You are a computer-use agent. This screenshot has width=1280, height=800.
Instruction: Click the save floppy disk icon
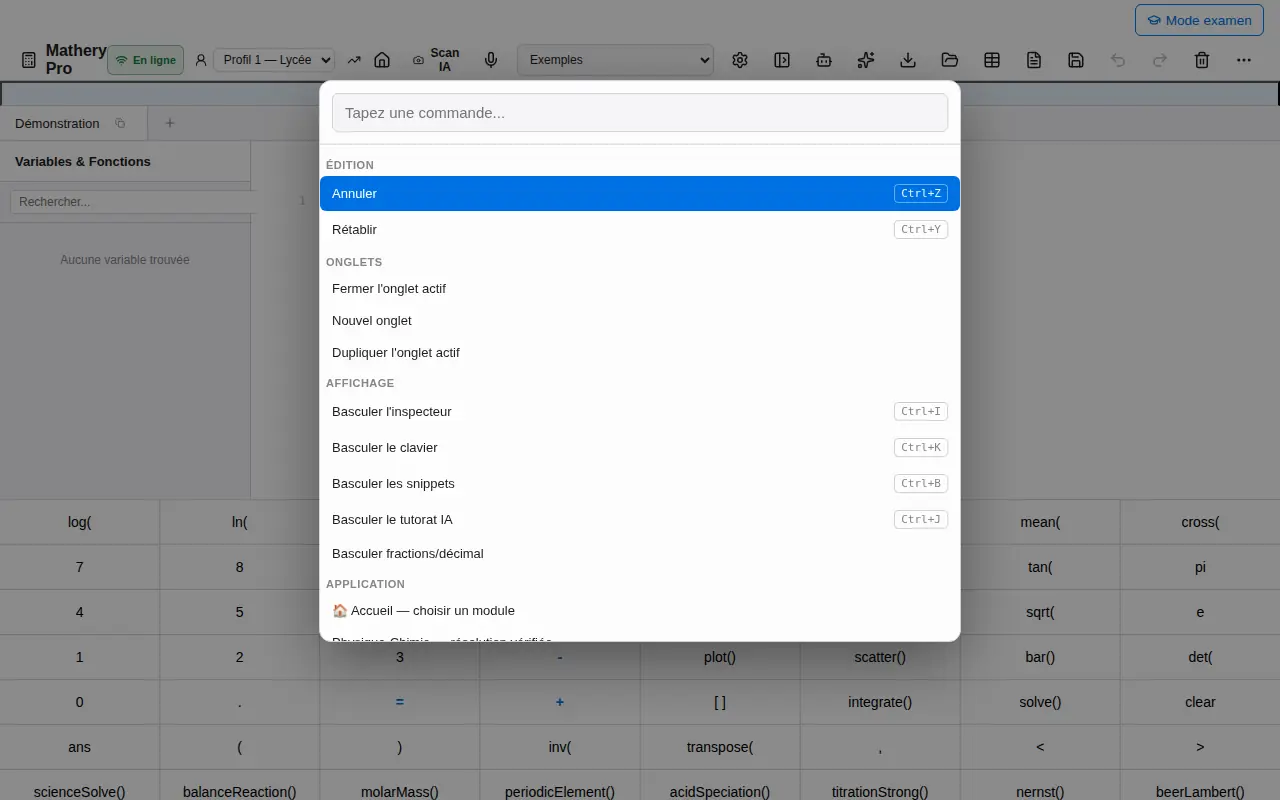click(x=1076, y=60)
